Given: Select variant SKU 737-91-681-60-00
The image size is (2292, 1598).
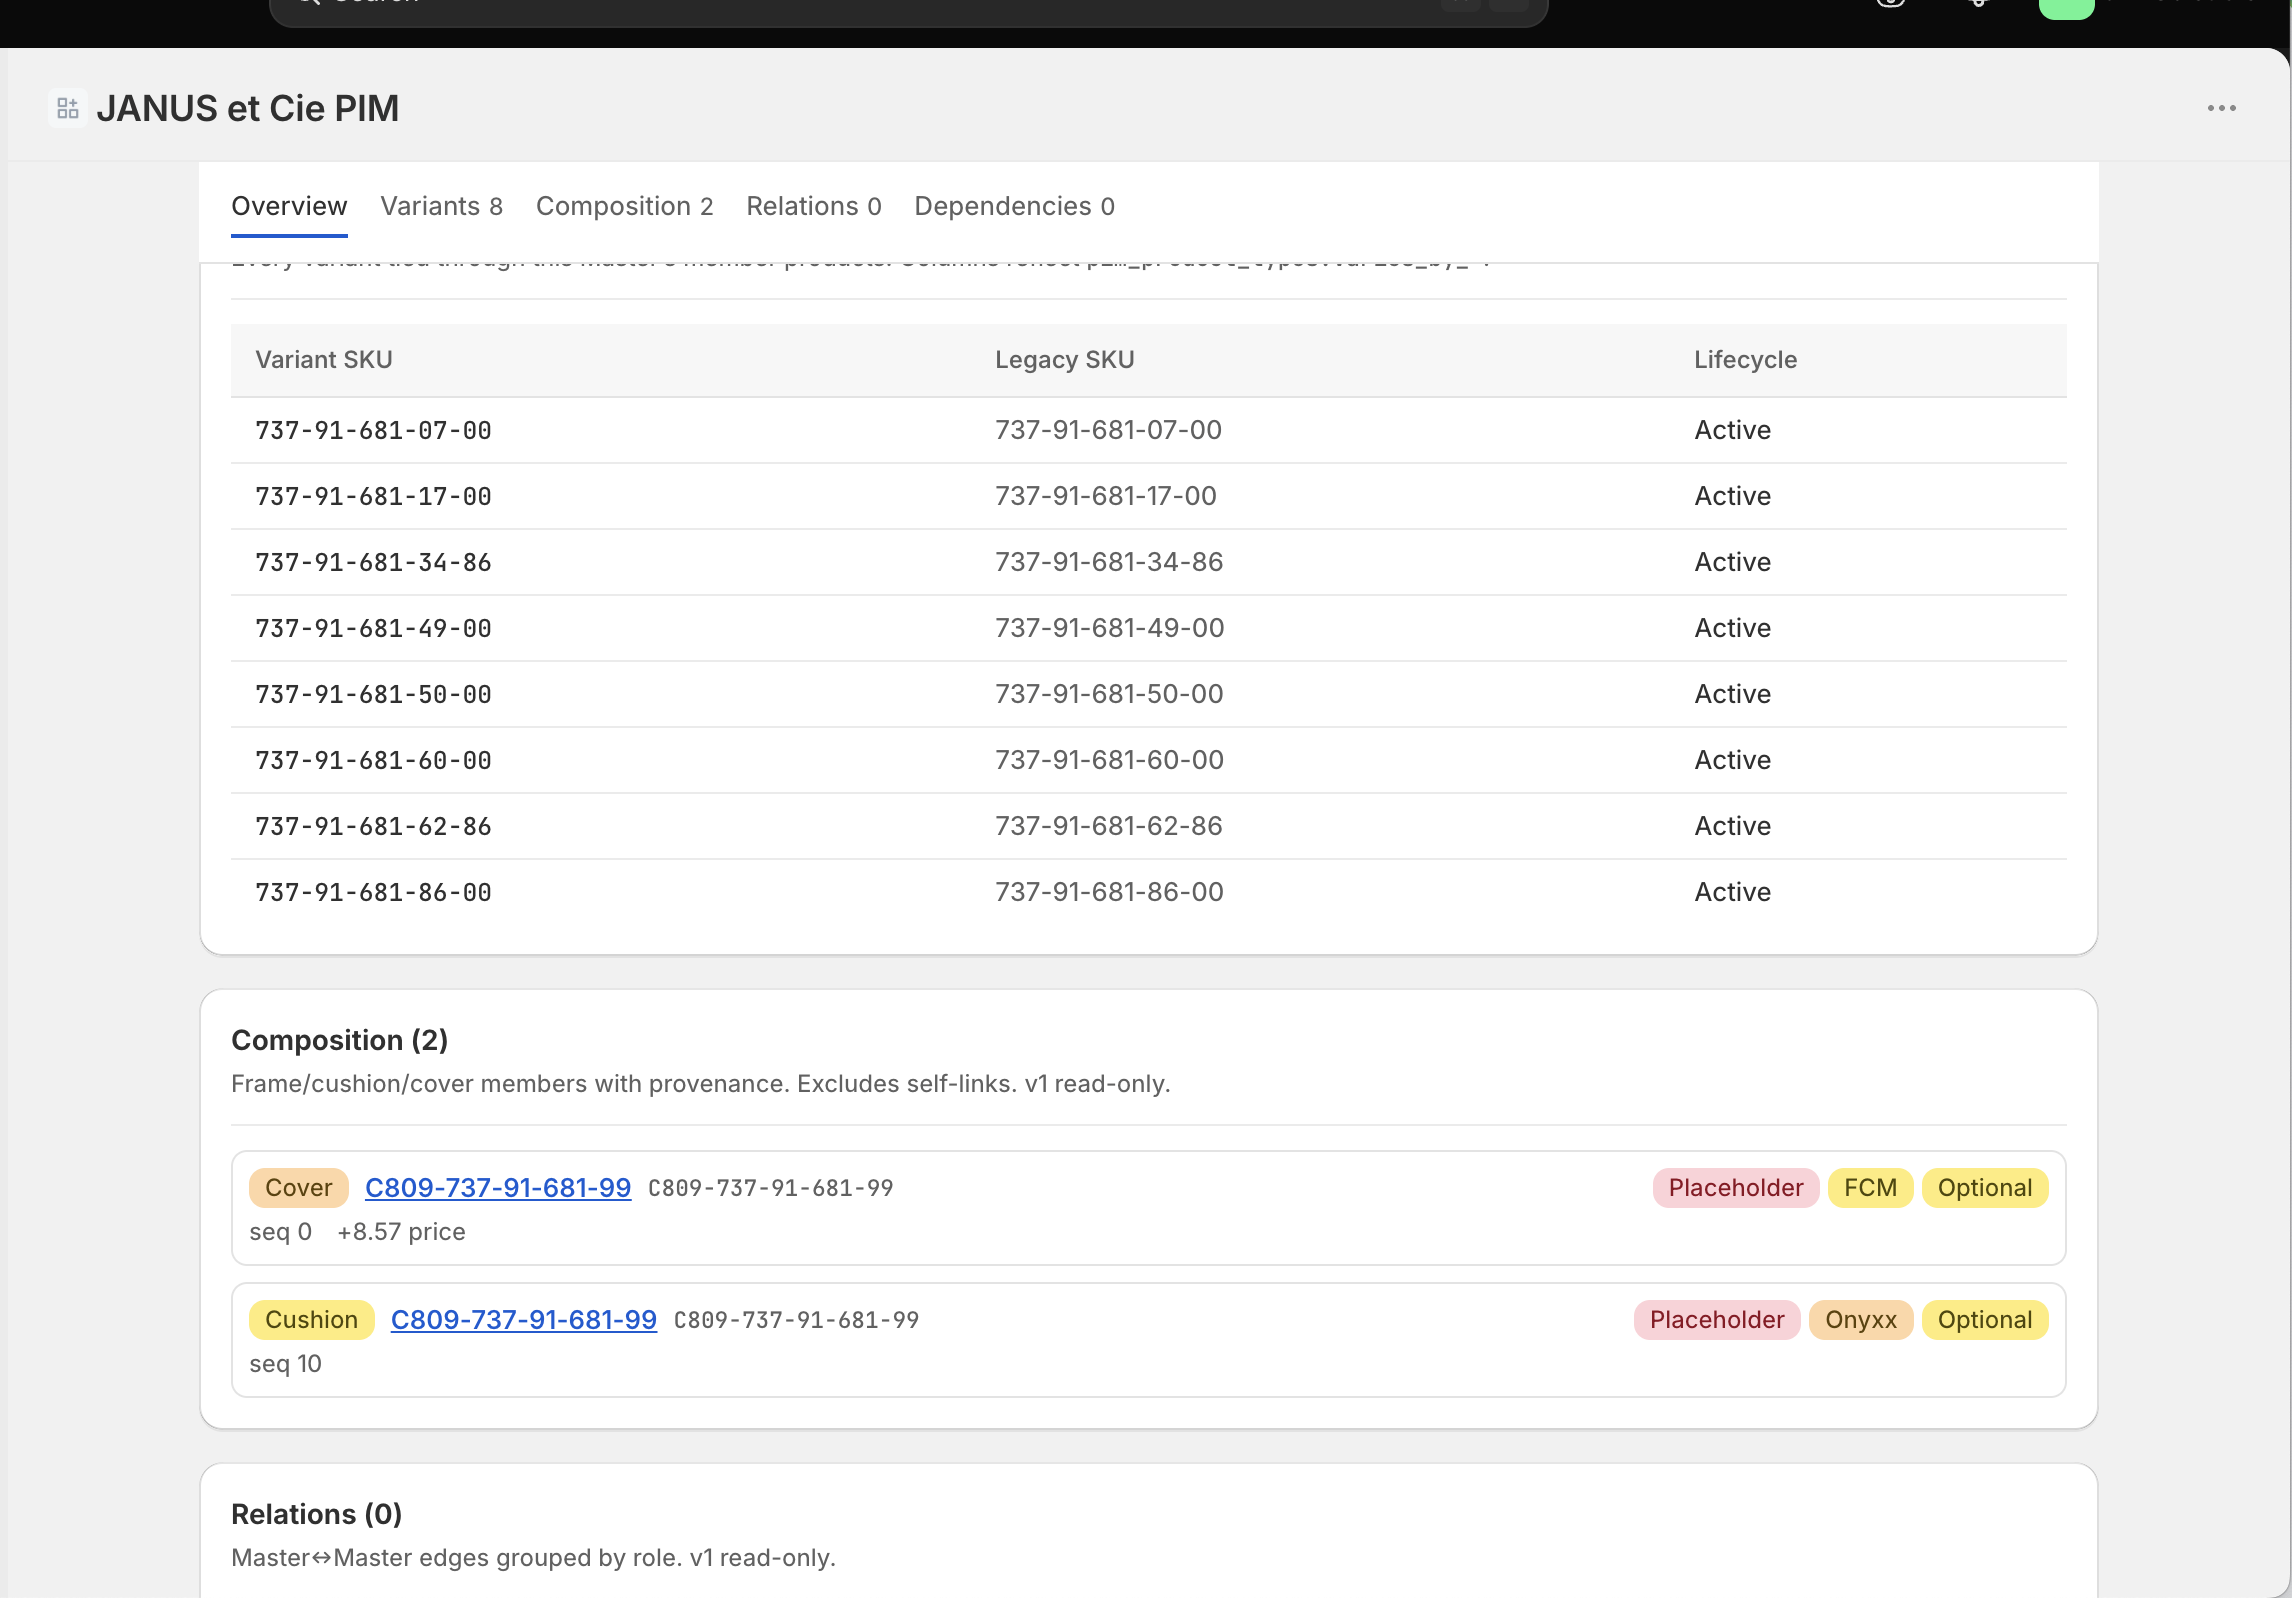Looking at the screenshot, I should point(373,760).
